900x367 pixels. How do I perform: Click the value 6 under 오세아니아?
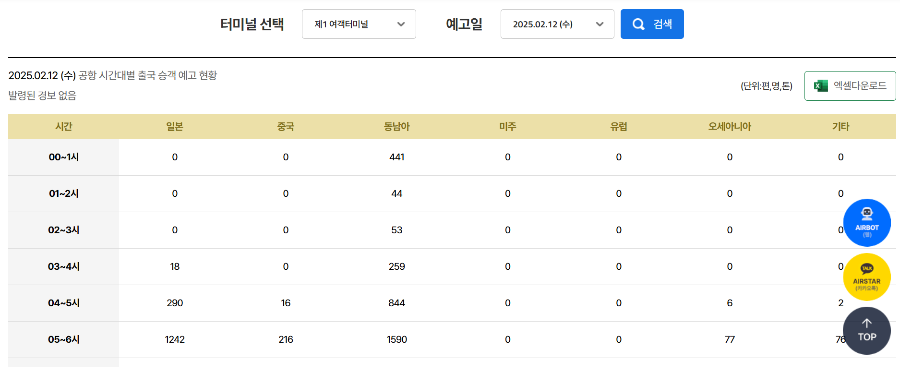(730, 303)
